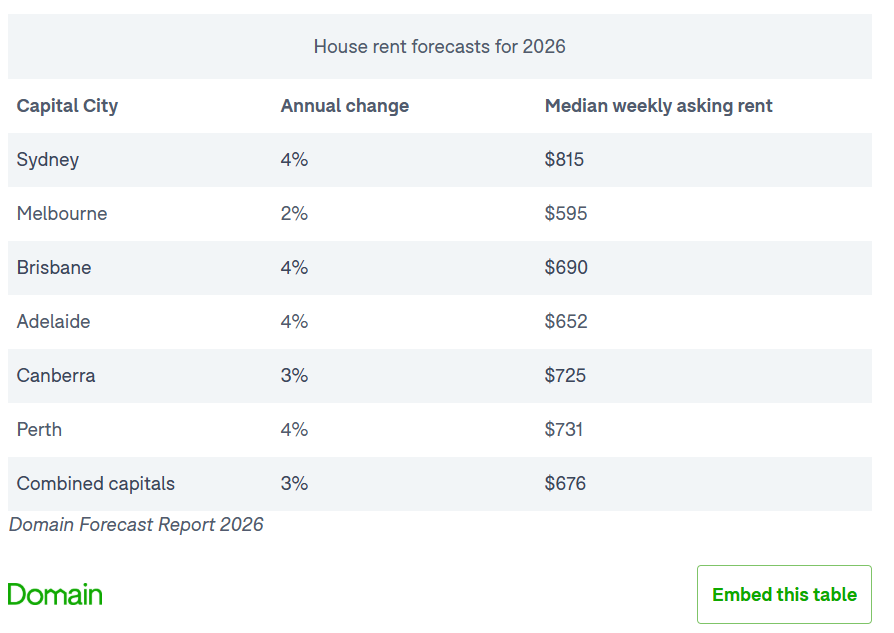Click the Capital City column header
894x633 pixels.
[x=67, y=106]
